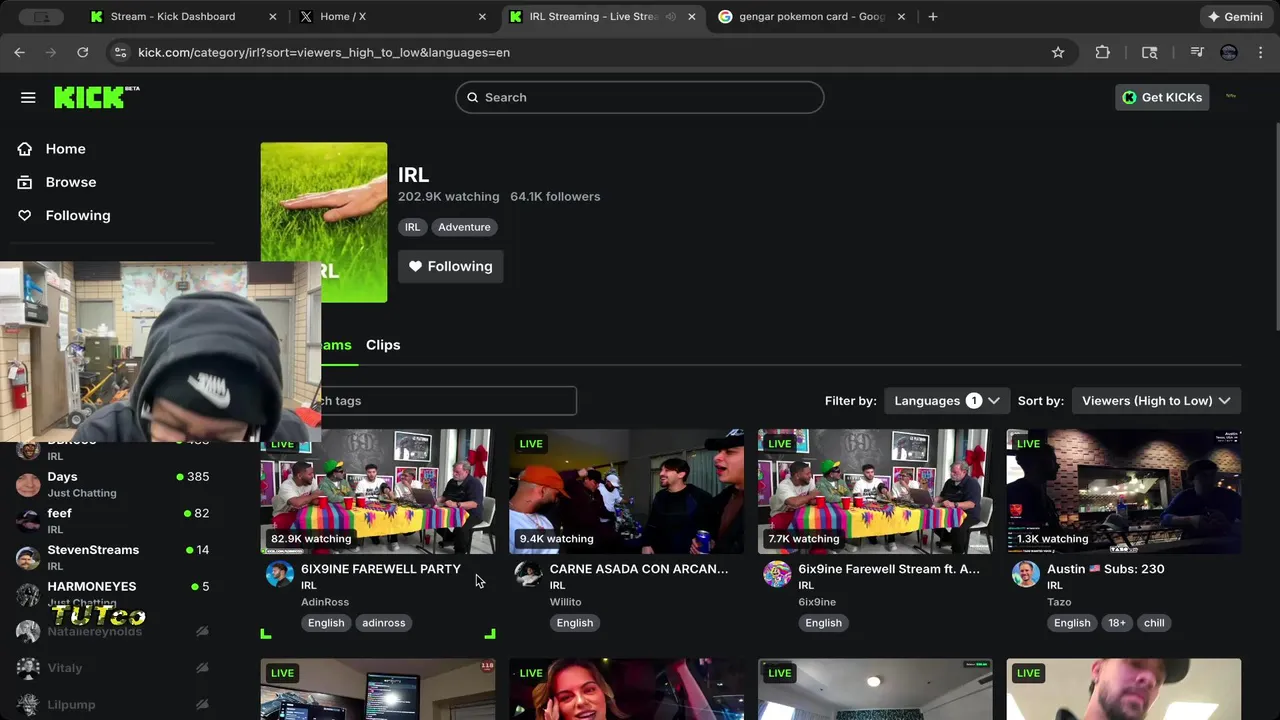
Task: Click the 18+ tag on Austin stream
Action: click(x=1117, y=623)
